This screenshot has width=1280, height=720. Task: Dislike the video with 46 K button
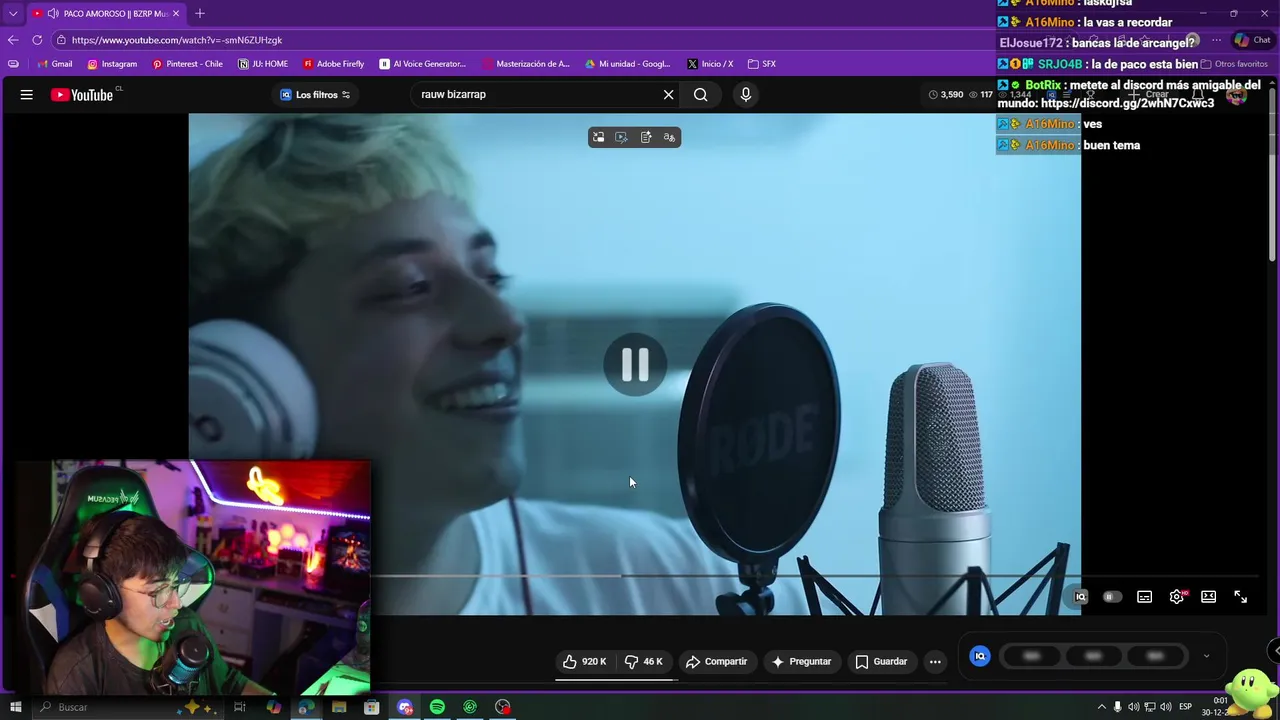tap(644, 661)
